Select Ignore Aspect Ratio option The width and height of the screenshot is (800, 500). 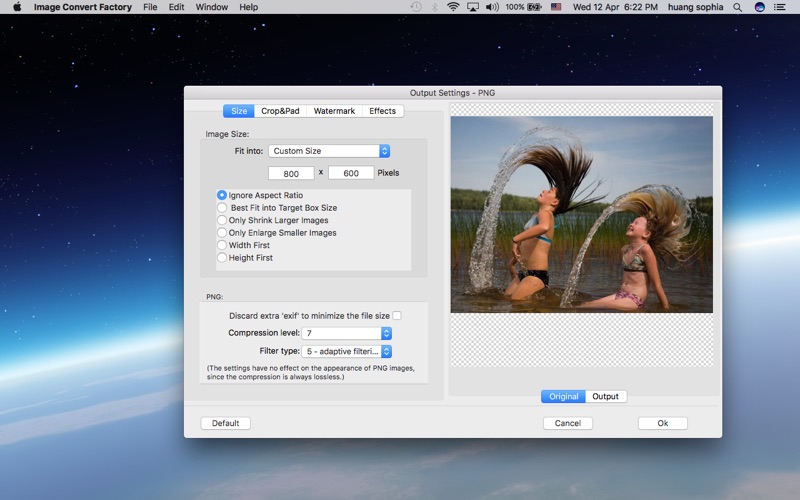260,195
